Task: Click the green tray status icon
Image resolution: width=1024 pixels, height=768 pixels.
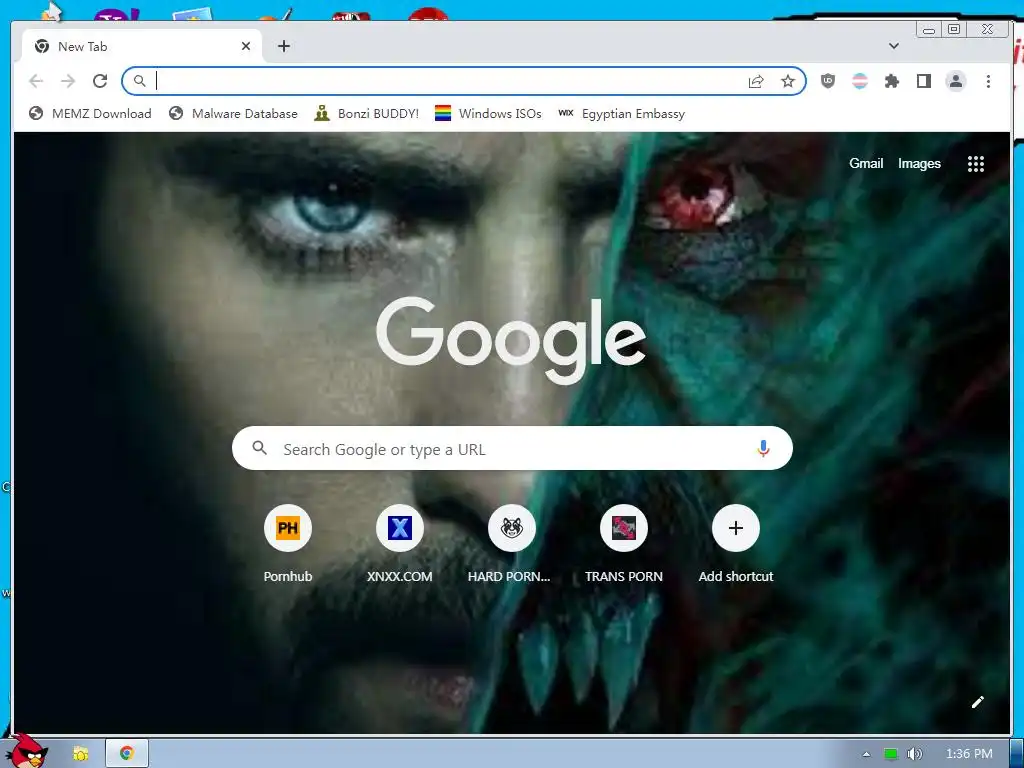Action: click(x=891, y=754)
